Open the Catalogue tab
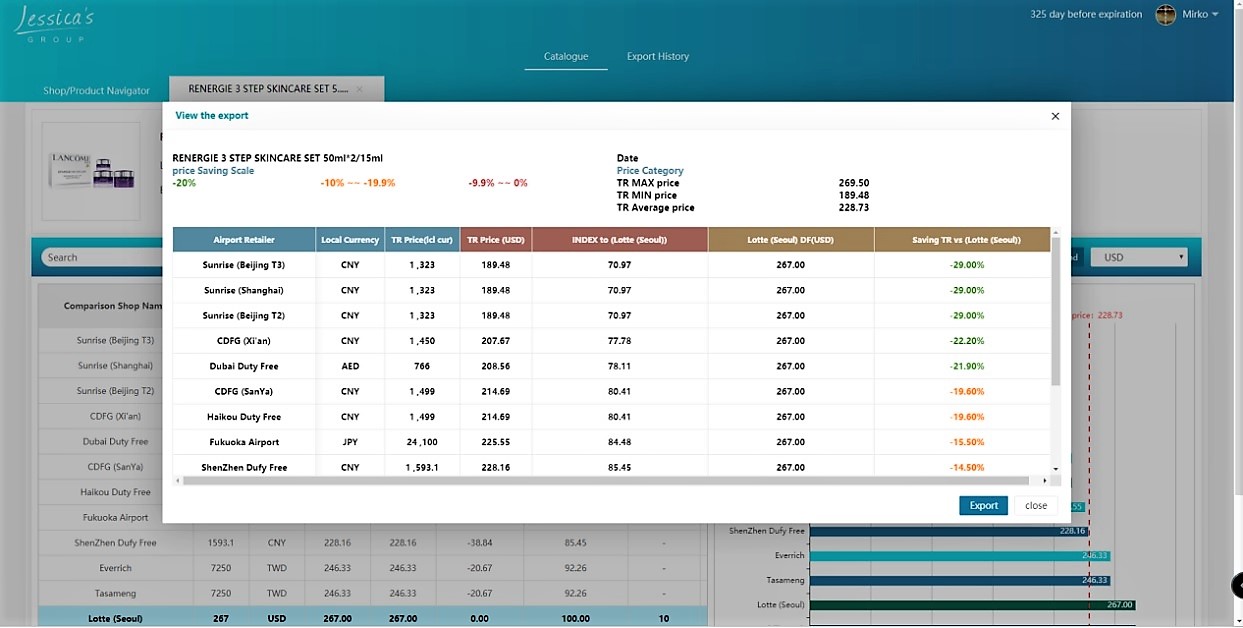1243x628 pixels. click(x=565, y=56)
